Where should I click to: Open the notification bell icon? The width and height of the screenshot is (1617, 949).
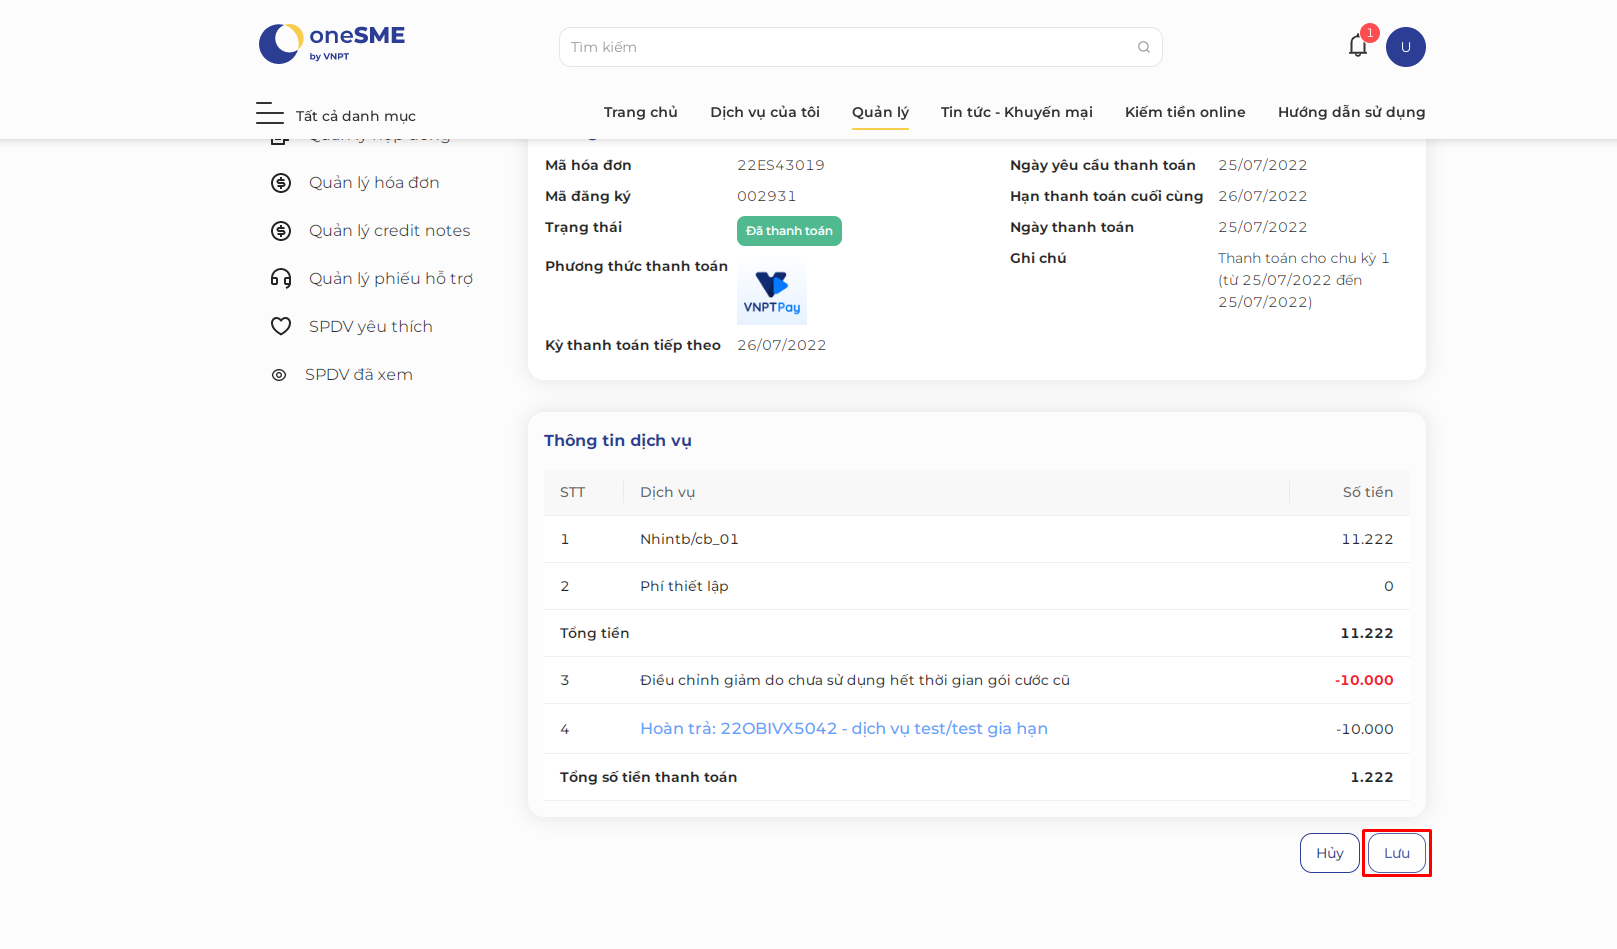[x=1357, y=46]
